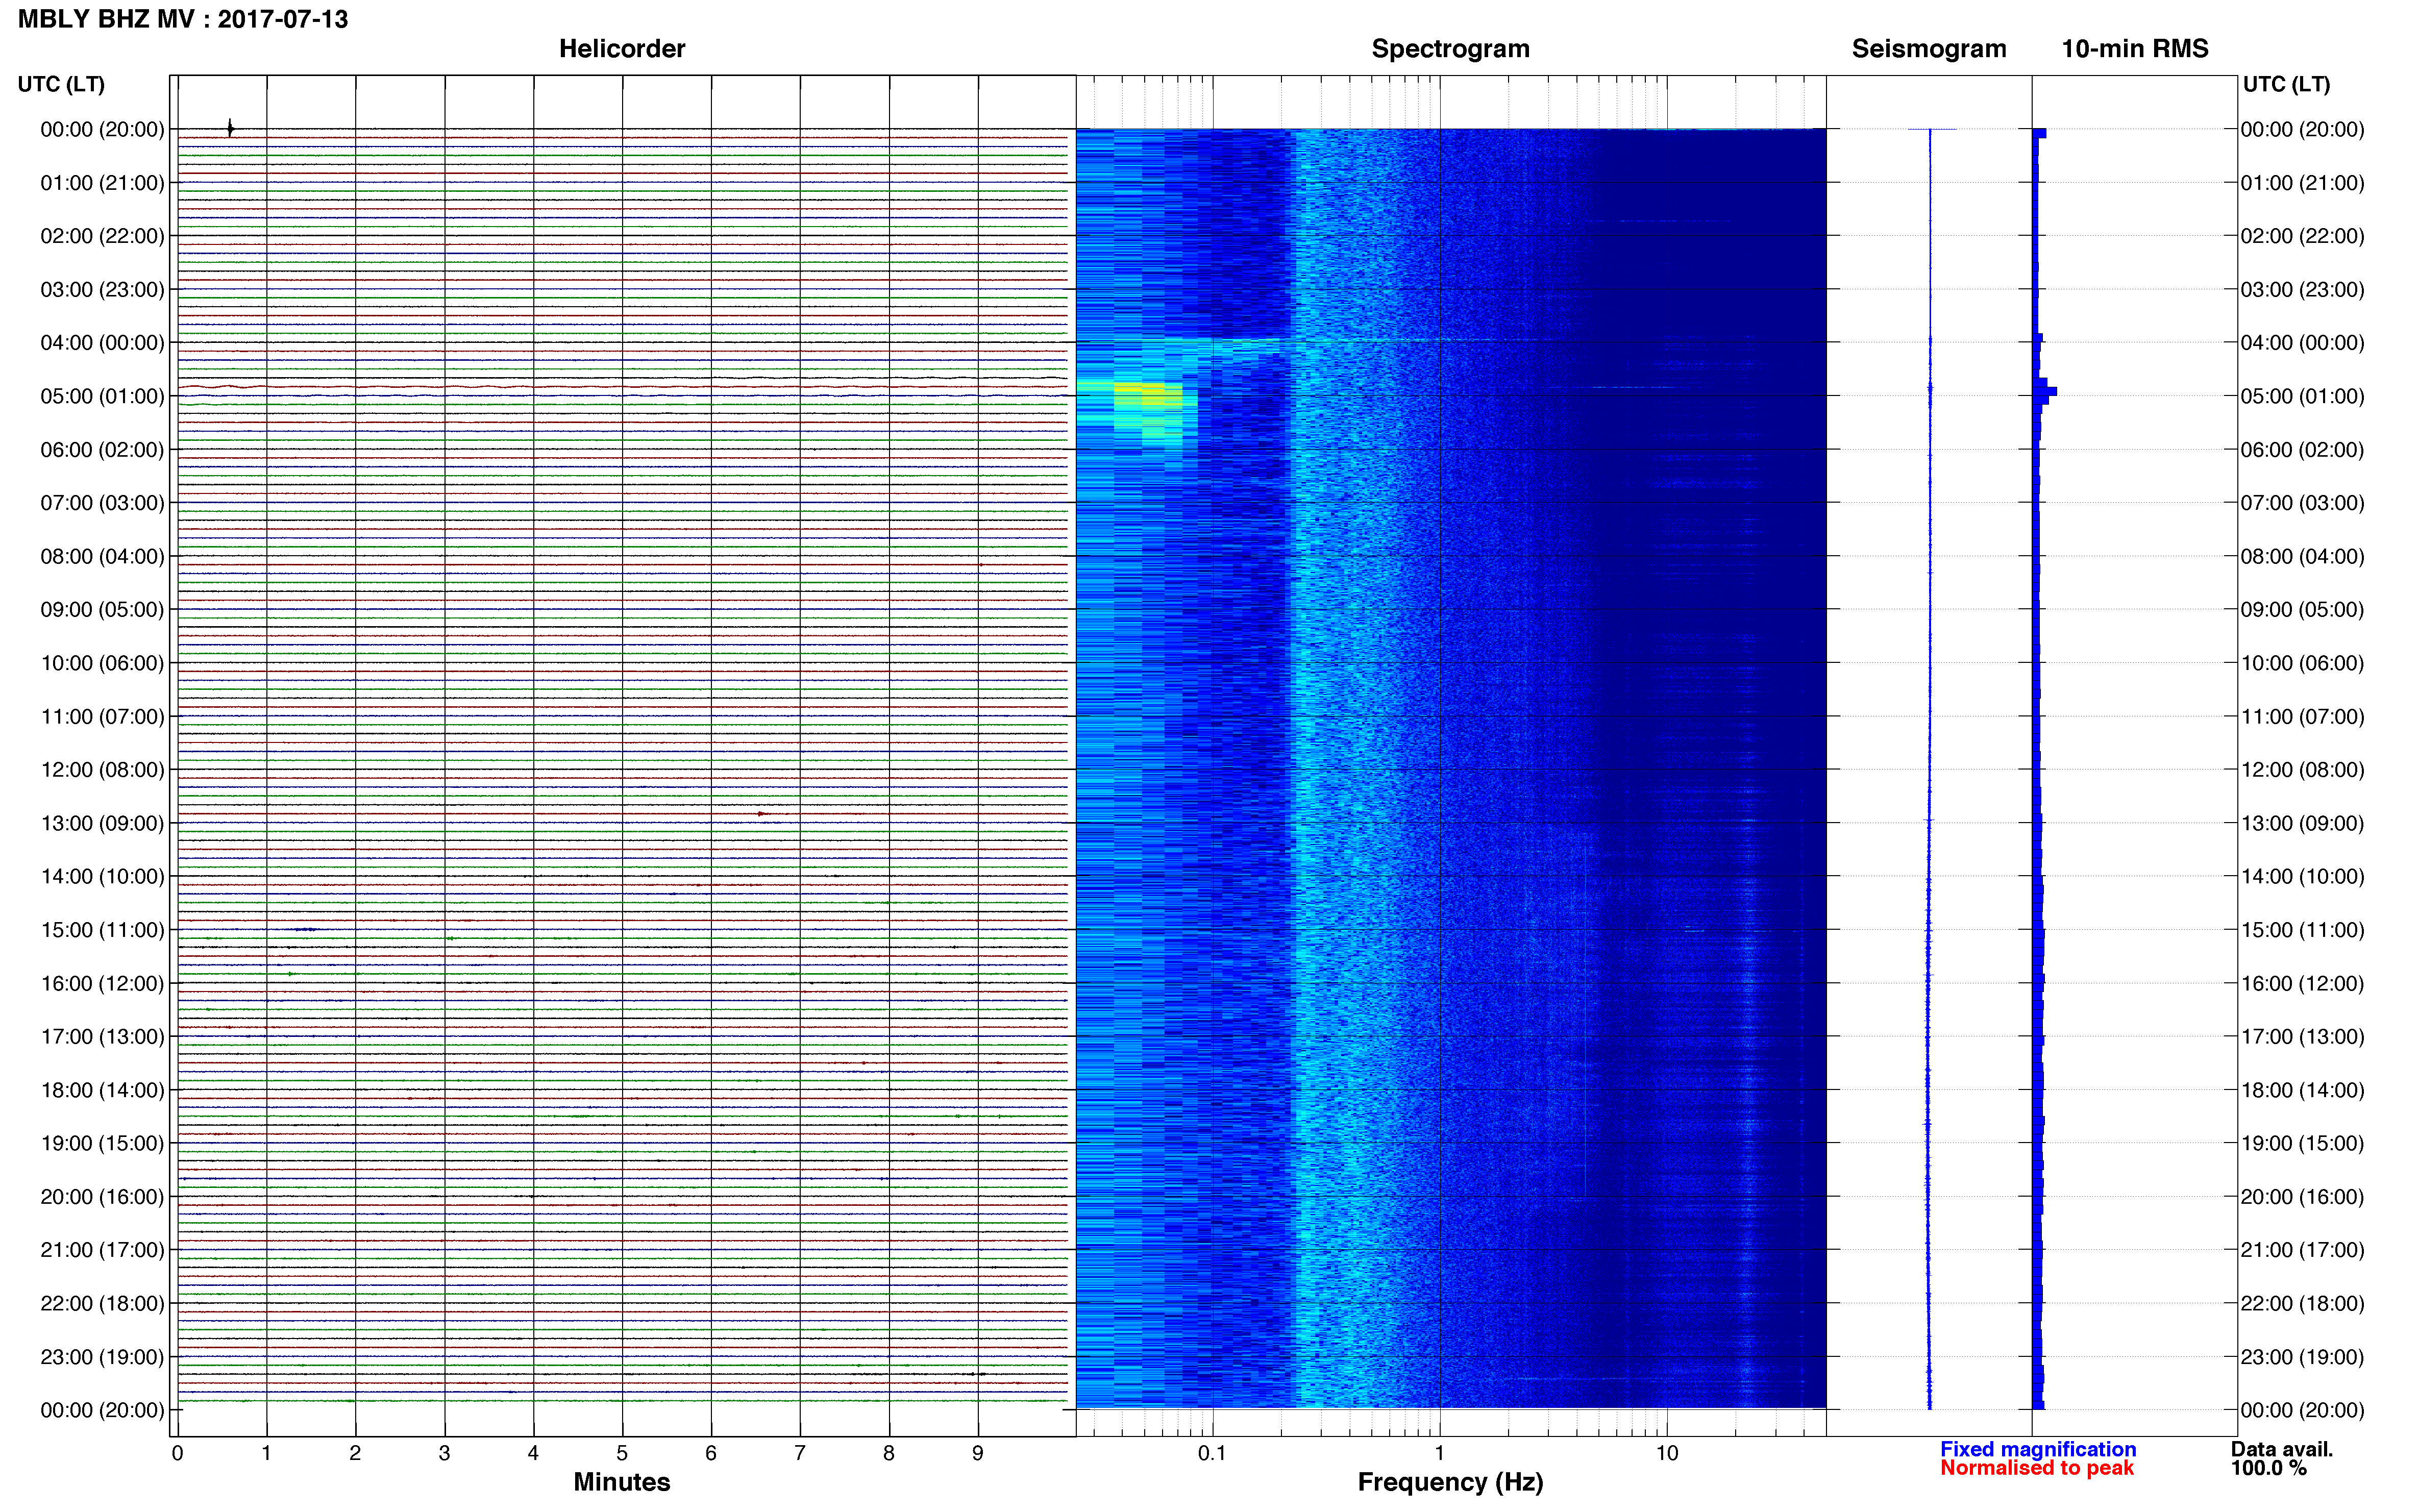Select the Helicorder panel heading
This screenshot has width=2419, height=1512.
pyautogui.click(x=622, y=49)
